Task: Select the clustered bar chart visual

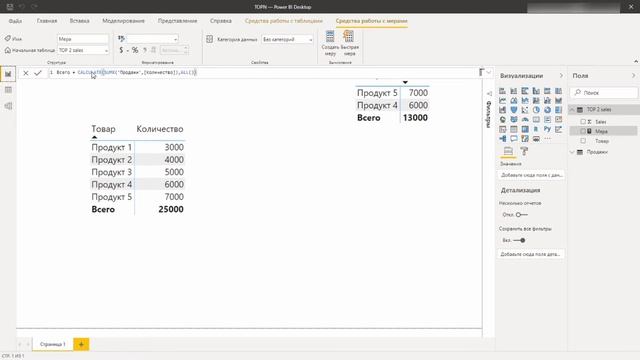Action: 525,91
